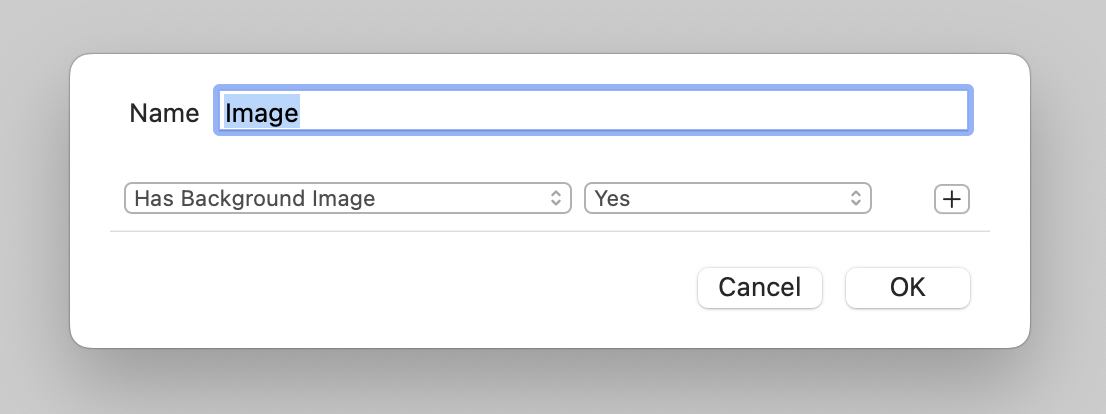Click the Name label beside the field
The height and width of the screenshot is (414, 1106).
(x=164, y=113)
